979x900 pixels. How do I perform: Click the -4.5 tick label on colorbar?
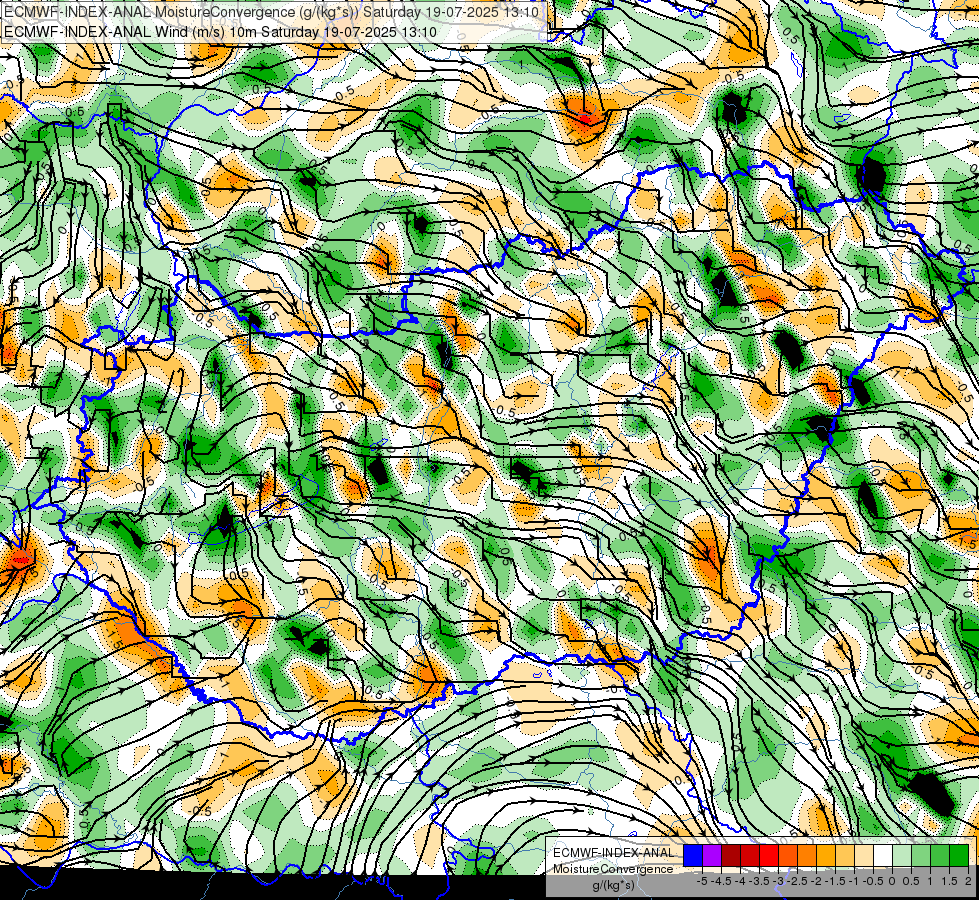coord(721,881)
